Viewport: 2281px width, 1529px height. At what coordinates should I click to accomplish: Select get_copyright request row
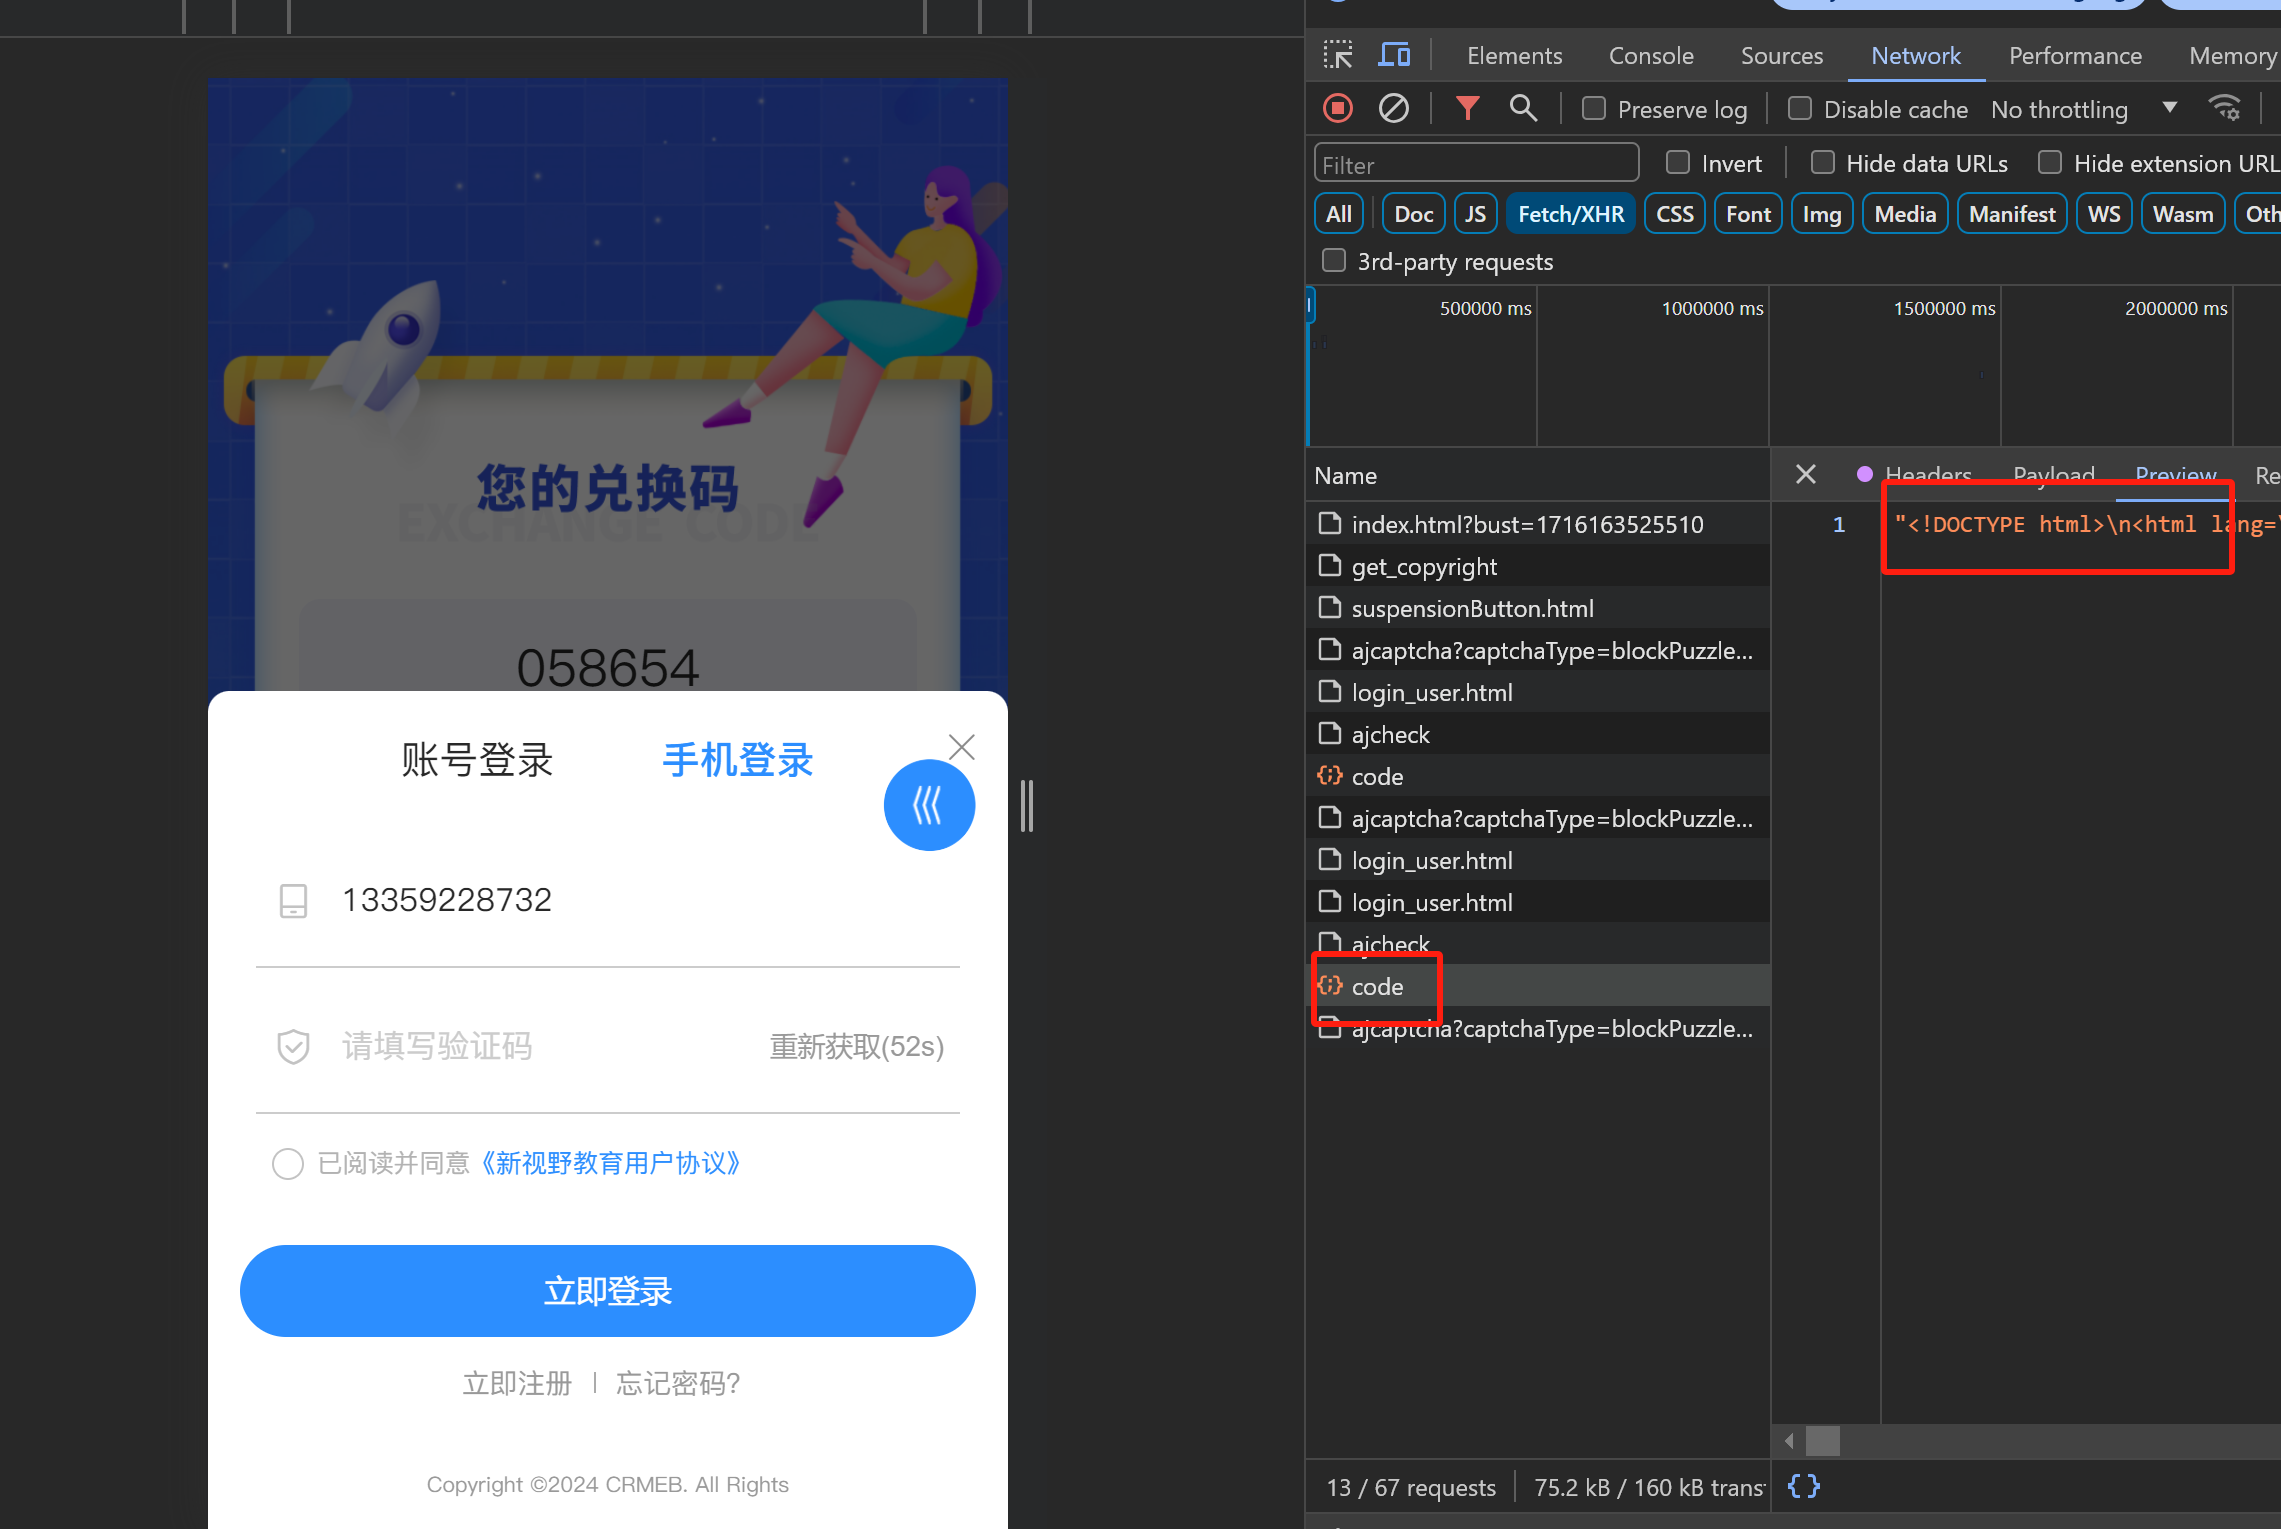1538,566
